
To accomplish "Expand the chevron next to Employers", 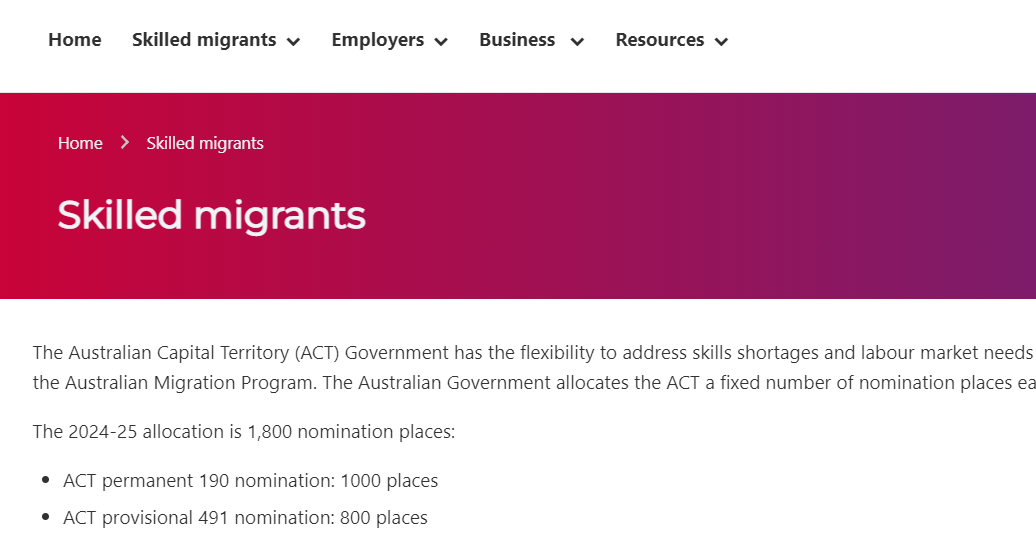I will [x=441, y=42].
